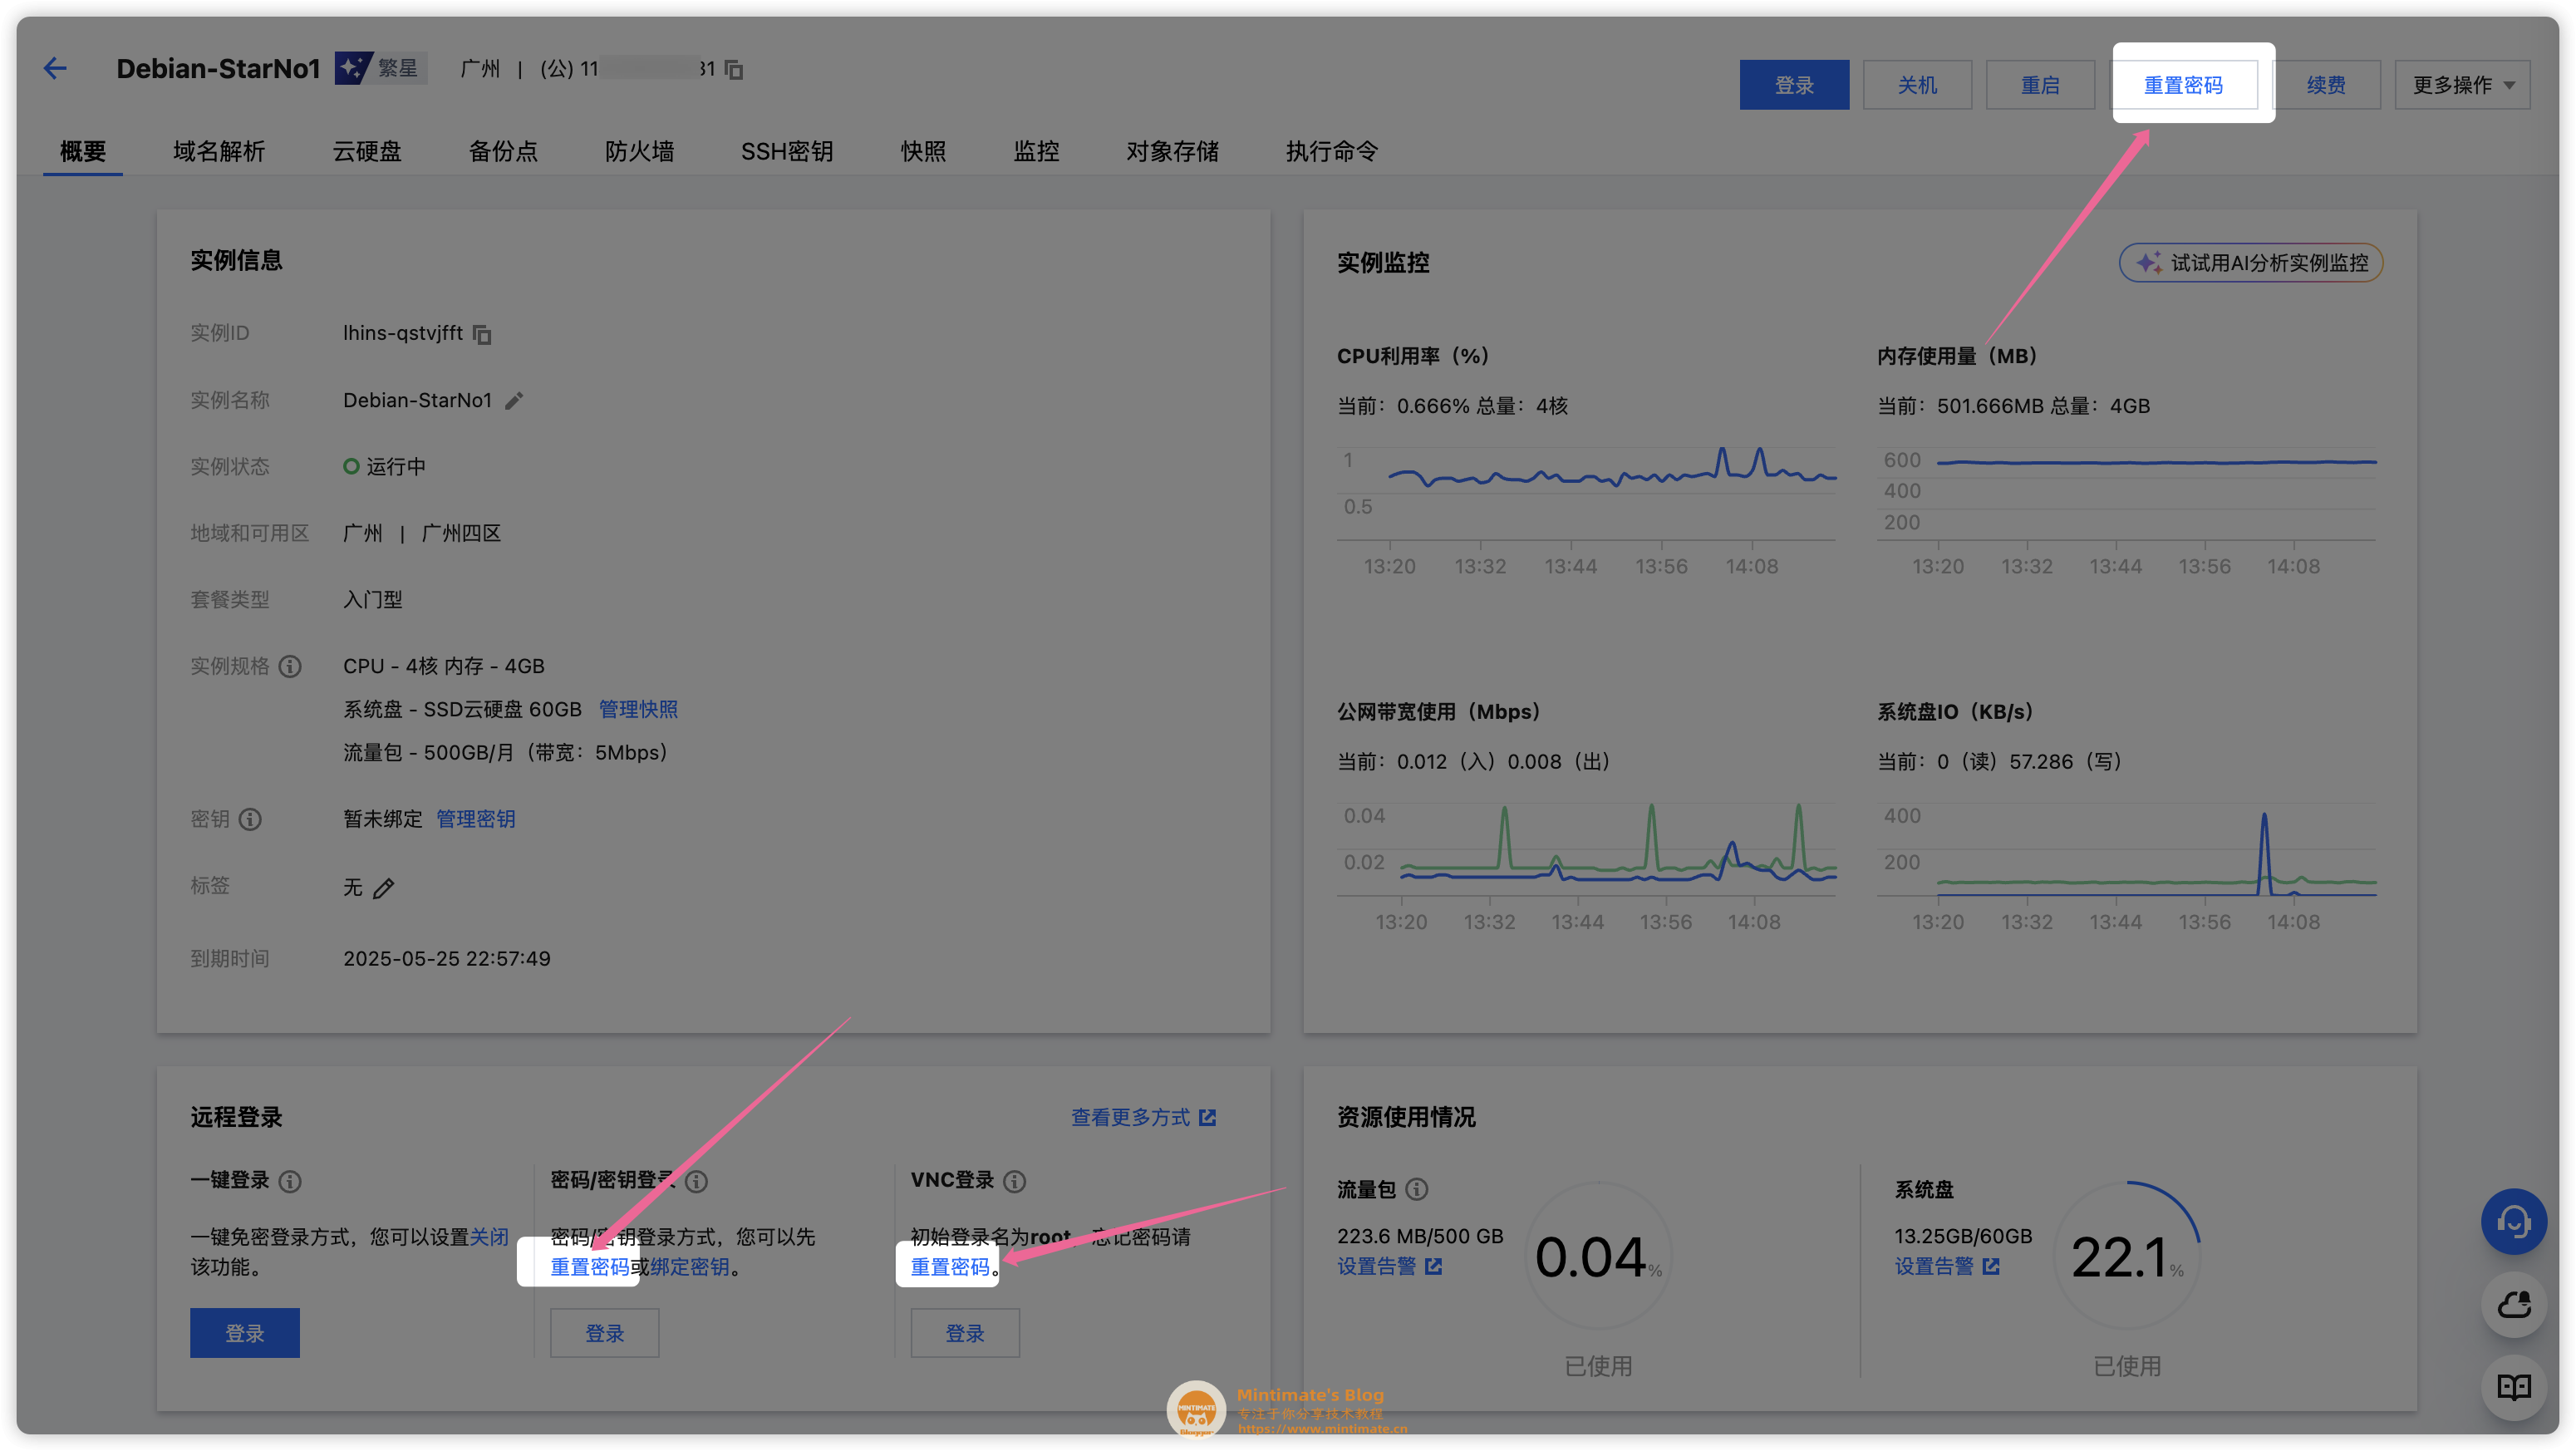The image size is (2576, 1451).
Task: Click the top 重置密码 button
Action: (2184, 85)
